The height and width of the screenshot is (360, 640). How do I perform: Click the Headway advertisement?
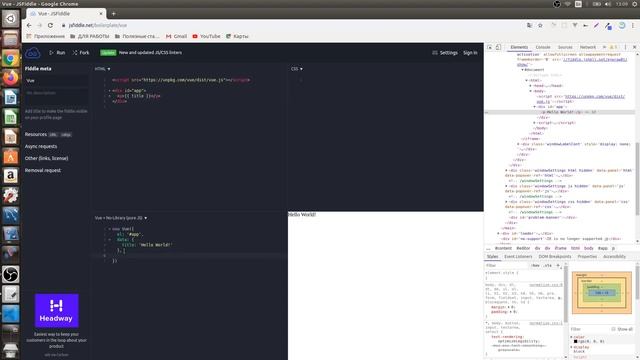click(x=56, y=310)
